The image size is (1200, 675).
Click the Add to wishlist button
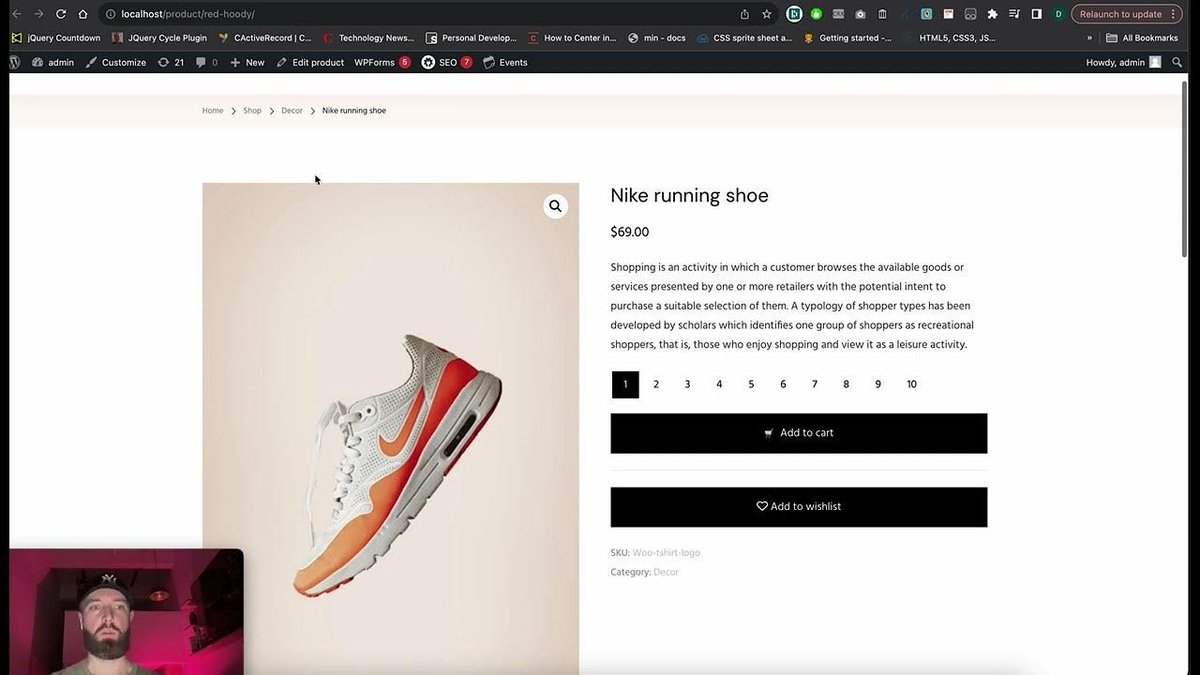point(799,507)
